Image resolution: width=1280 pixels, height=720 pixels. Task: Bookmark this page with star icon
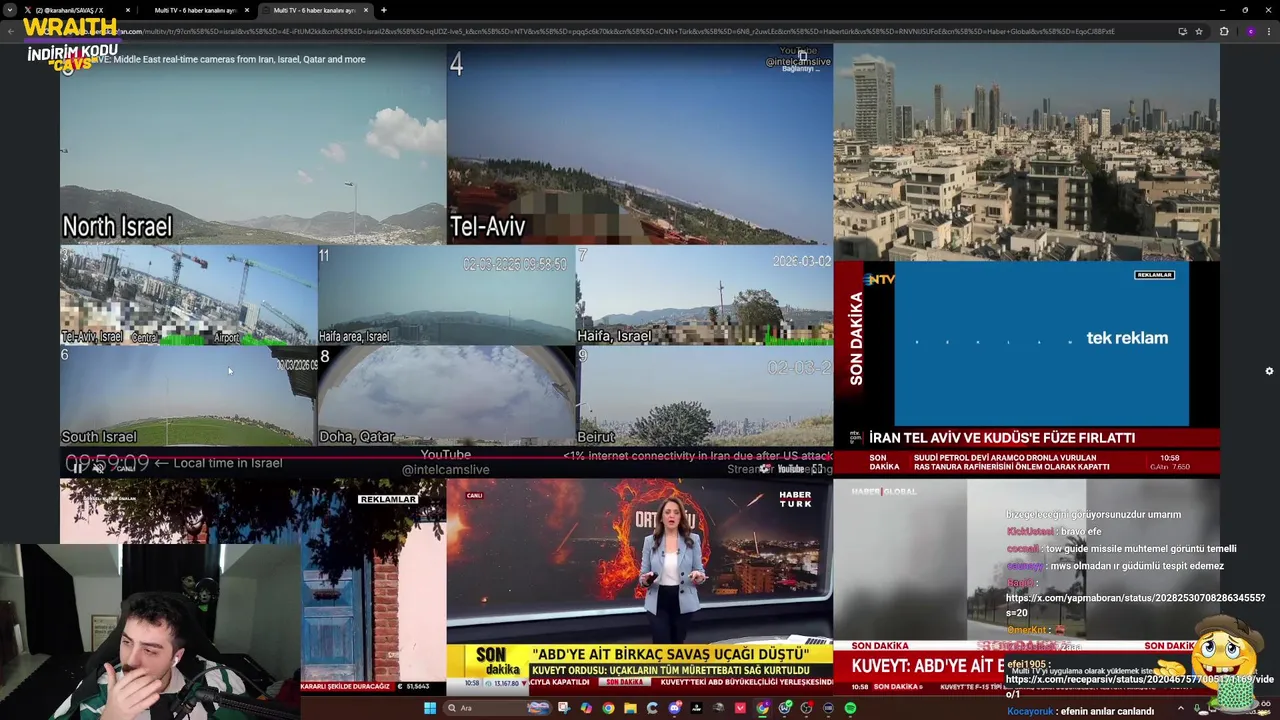tap(1198, 31)
